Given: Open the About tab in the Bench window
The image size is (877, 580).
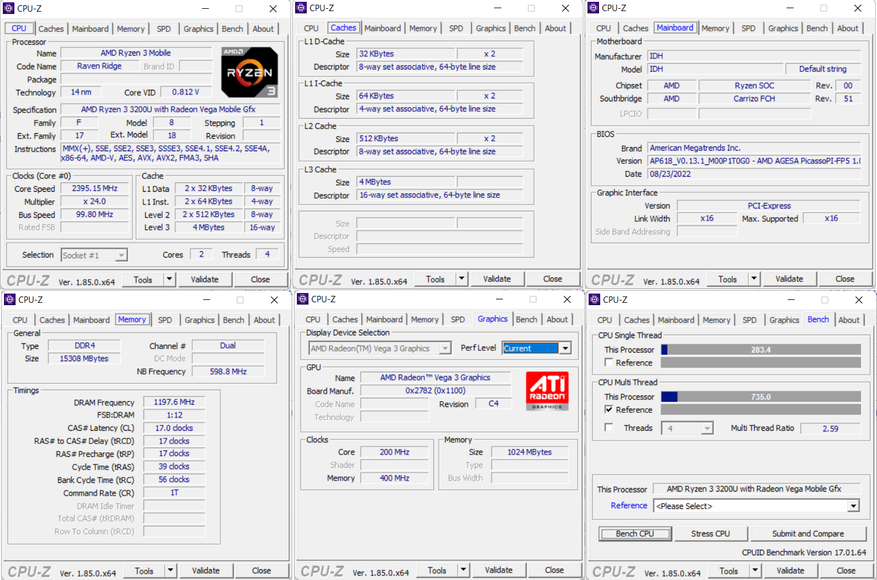Looking at the screenshot, I should (848, 320).
